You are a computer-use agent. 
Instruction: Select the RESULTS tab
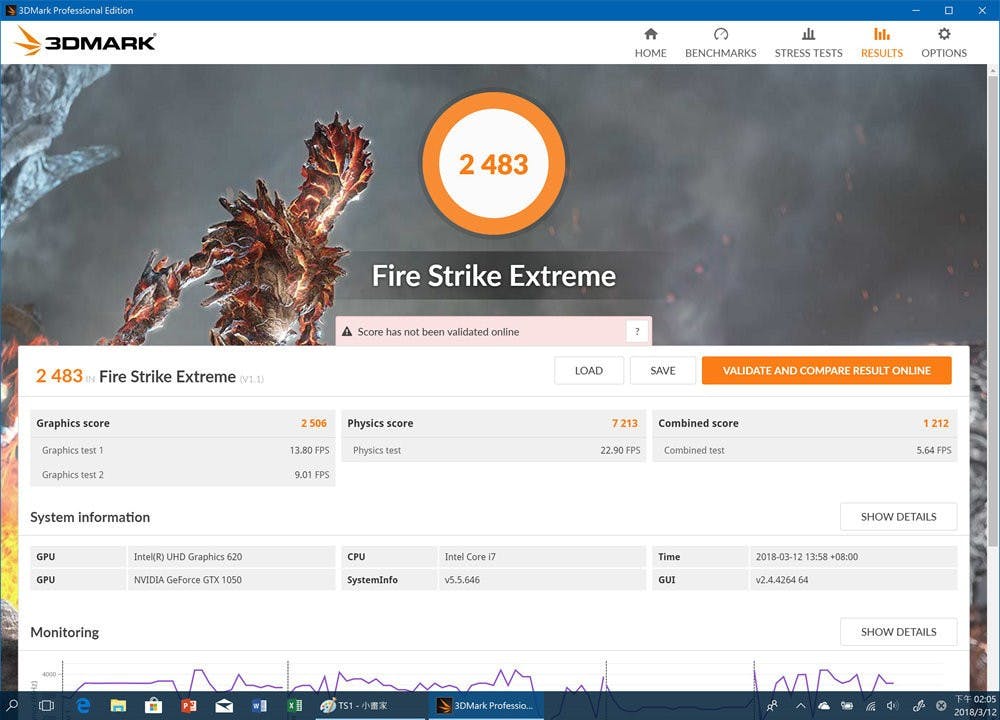[x=882, y=43]
